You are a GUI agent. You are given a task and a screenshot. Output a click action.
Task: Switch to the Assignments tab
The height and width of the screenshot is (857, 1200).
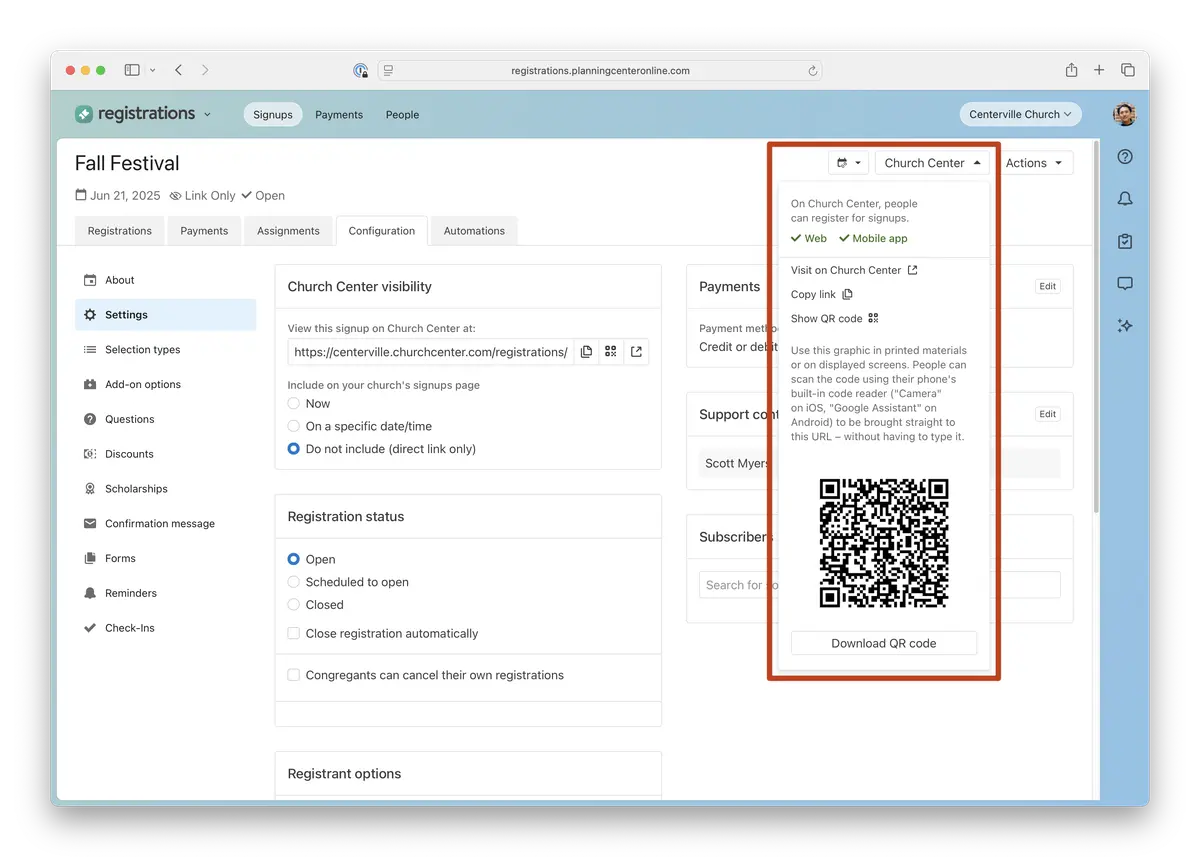click(x=288, y=231)
